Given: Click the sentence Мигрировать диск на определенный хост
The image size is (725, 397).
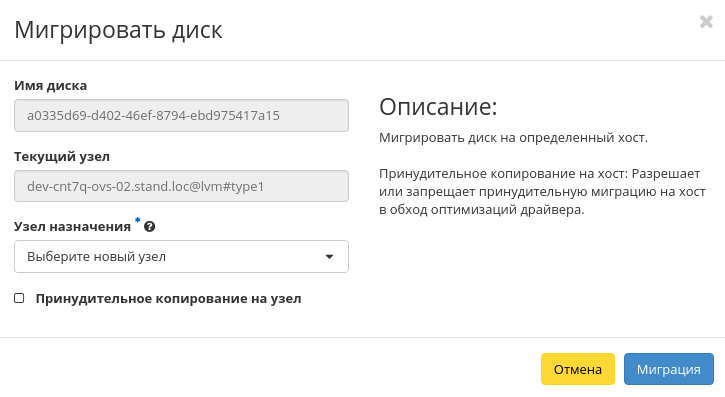Looking at the screenshot, I should [x=513, y=138].
